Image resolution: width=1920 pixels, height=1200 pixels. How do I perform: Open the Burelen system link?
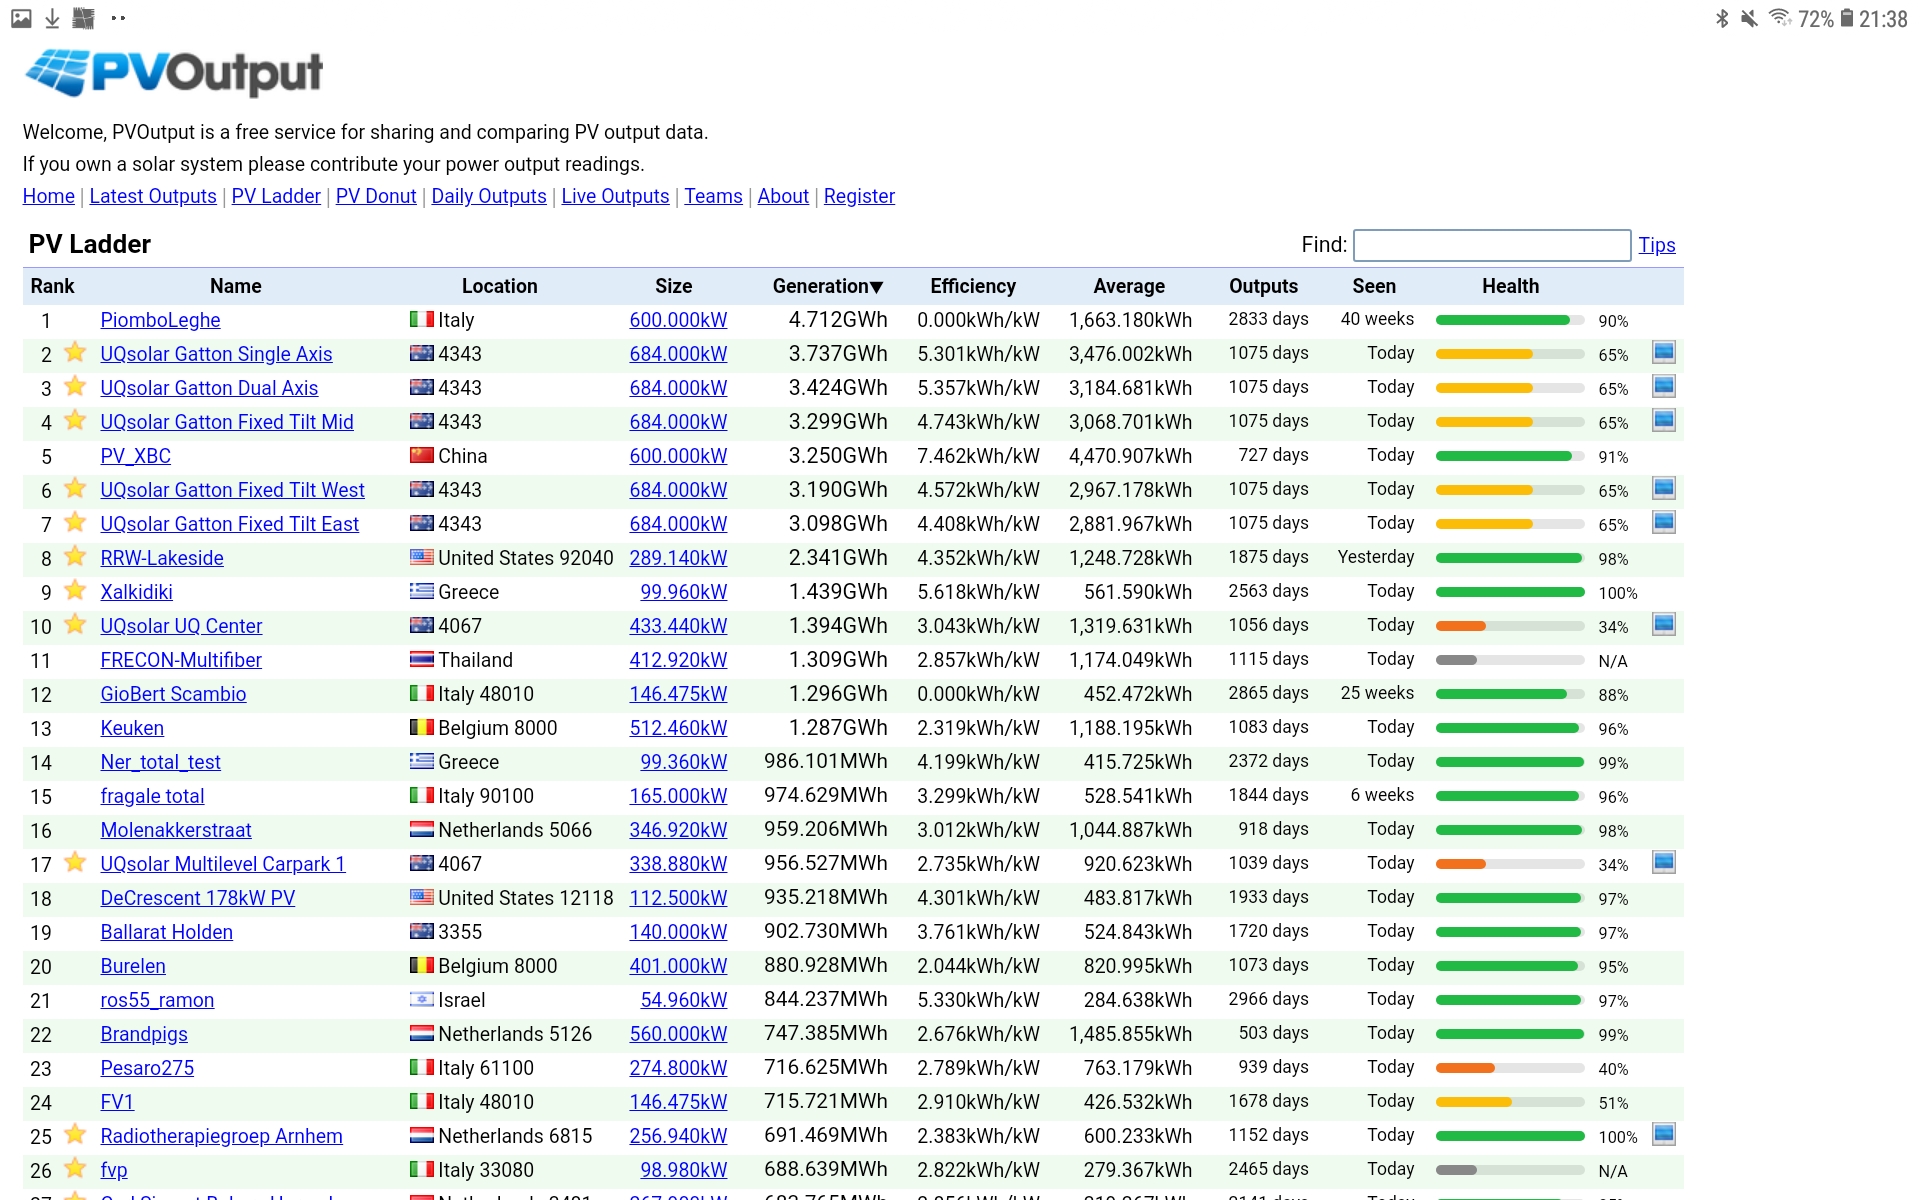pos(133,966)
